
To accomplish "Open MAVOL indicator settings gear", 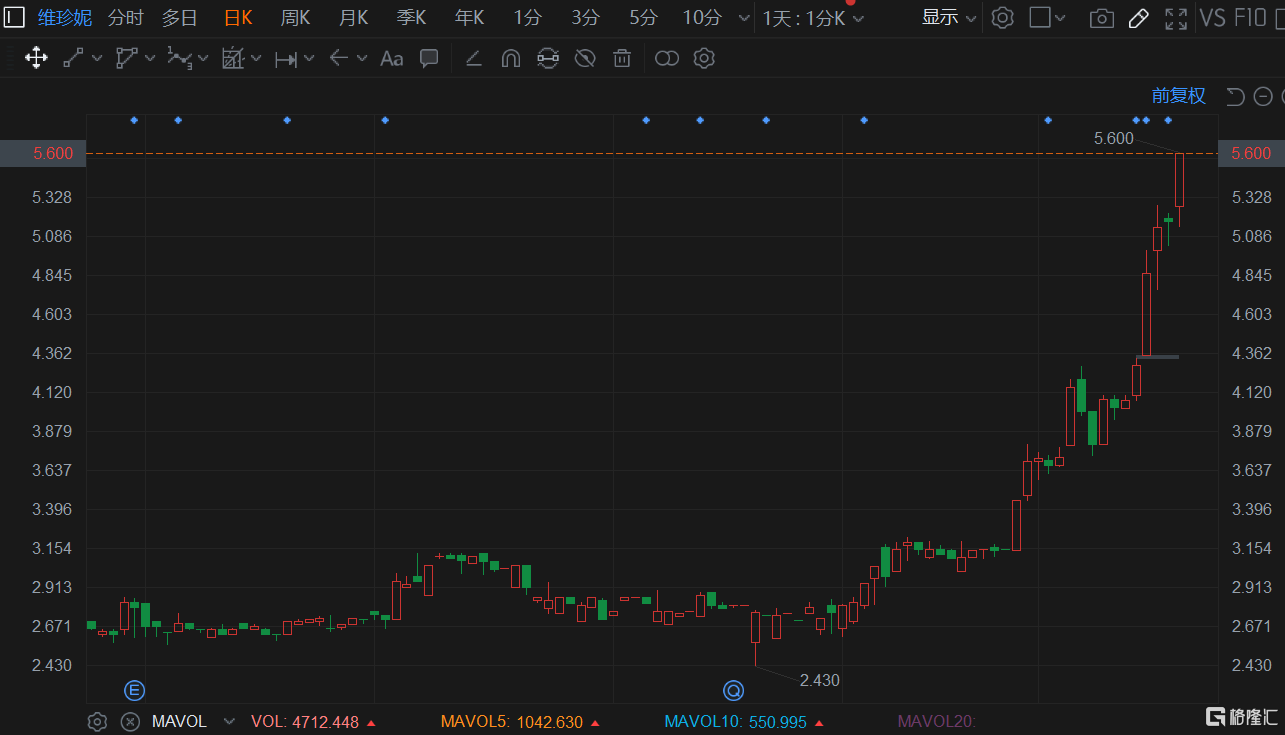I will pos(97,721).
